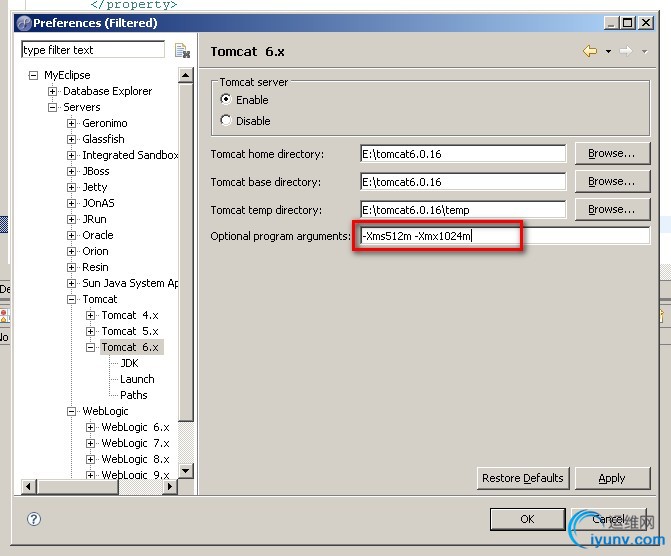Viewport: 671px width, 556px height.
Task: Click the tree scrollbar down arrow
Action: click(x=186, y=471)
